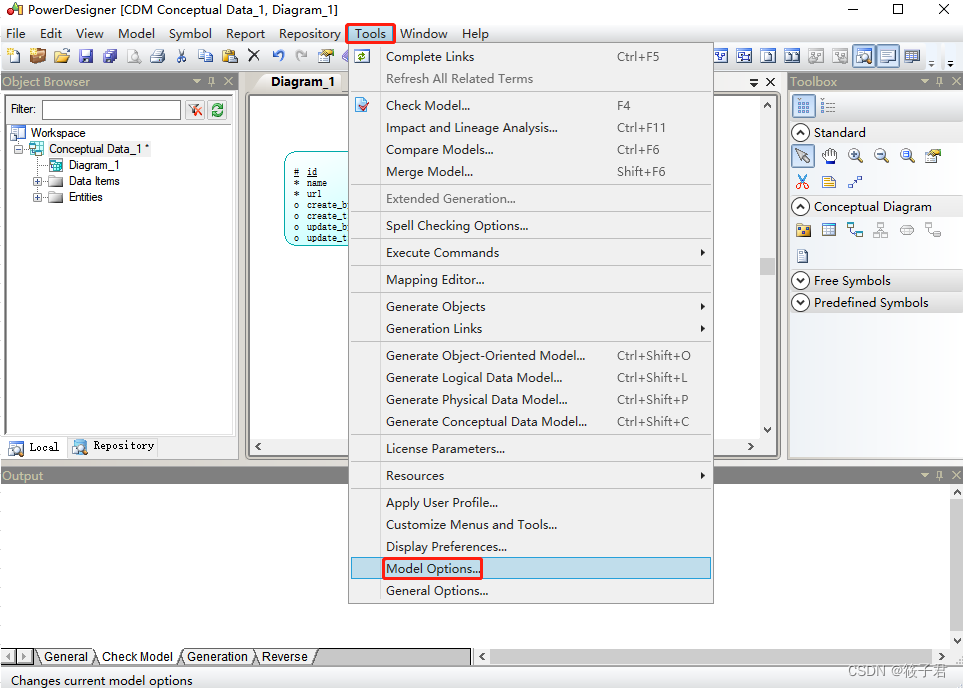The width and height of the screenshot is (963, 688).
Task: Switch to the Local tab in Object Browser
Action: [x=34, y=447]
